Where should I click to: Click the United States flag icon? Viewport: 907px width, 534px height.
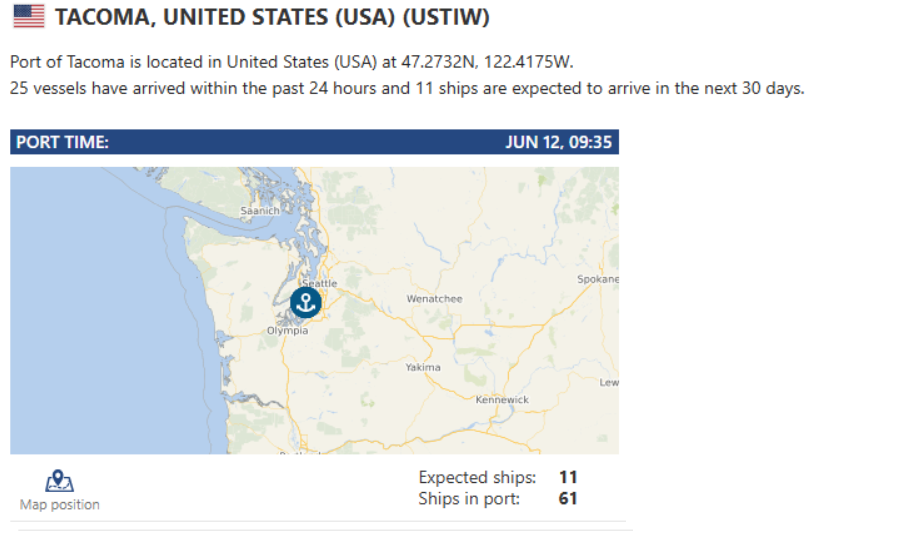29,16
